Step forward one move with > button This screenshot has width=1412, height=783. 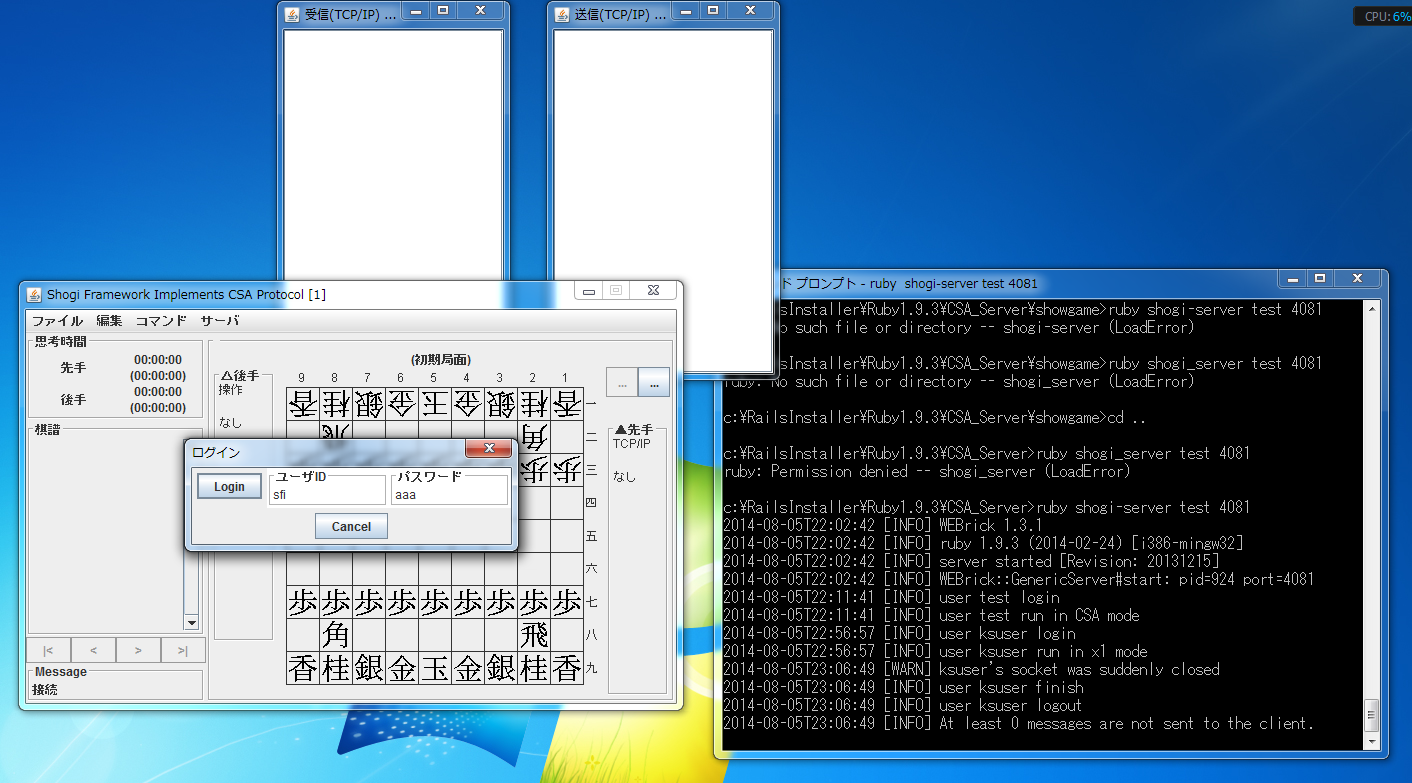click(138, 650)
